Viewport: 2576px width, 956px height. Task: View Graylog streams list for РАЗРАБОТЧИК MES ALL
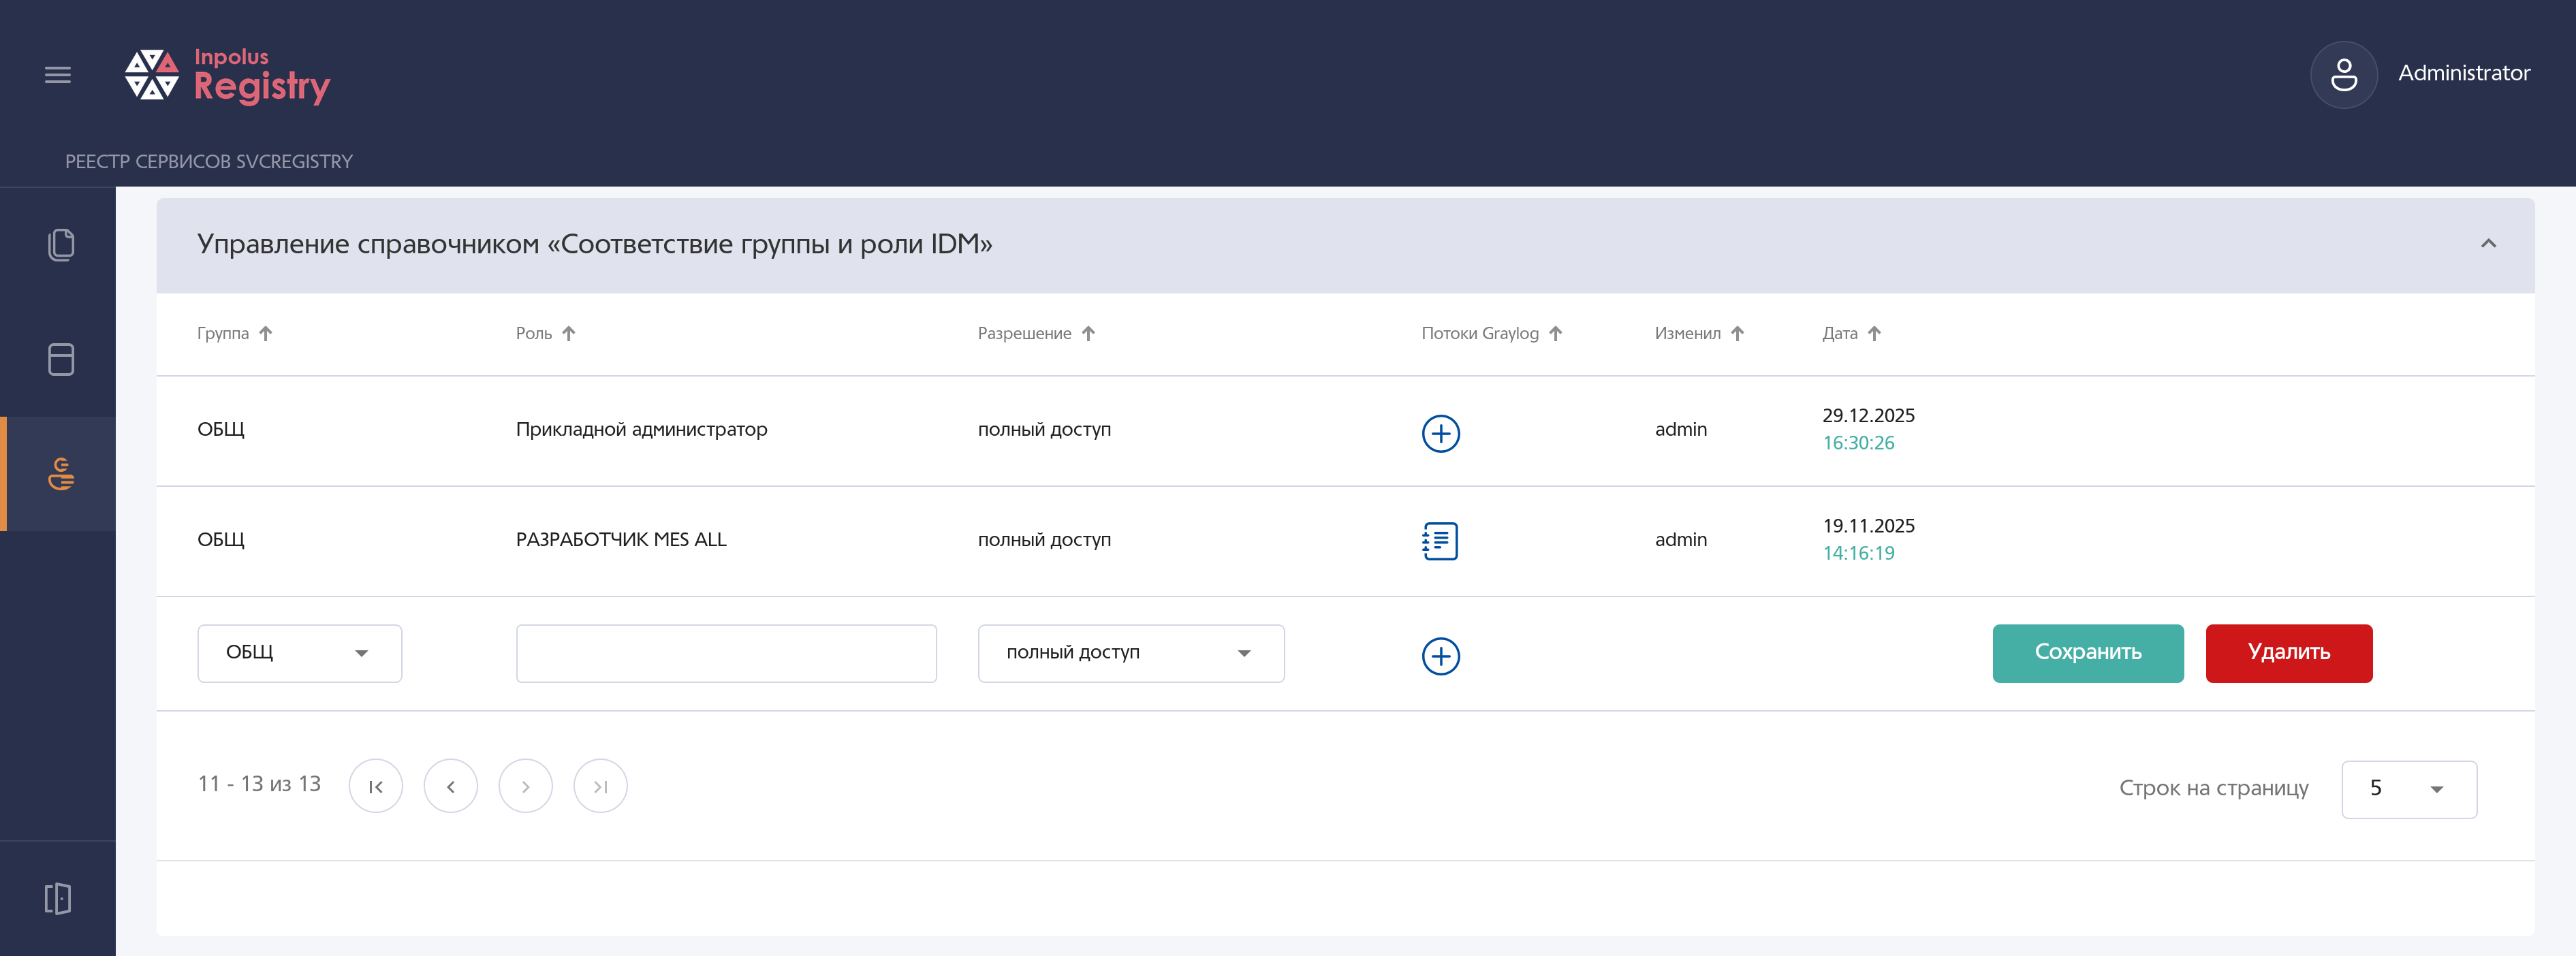point(1440,541)
